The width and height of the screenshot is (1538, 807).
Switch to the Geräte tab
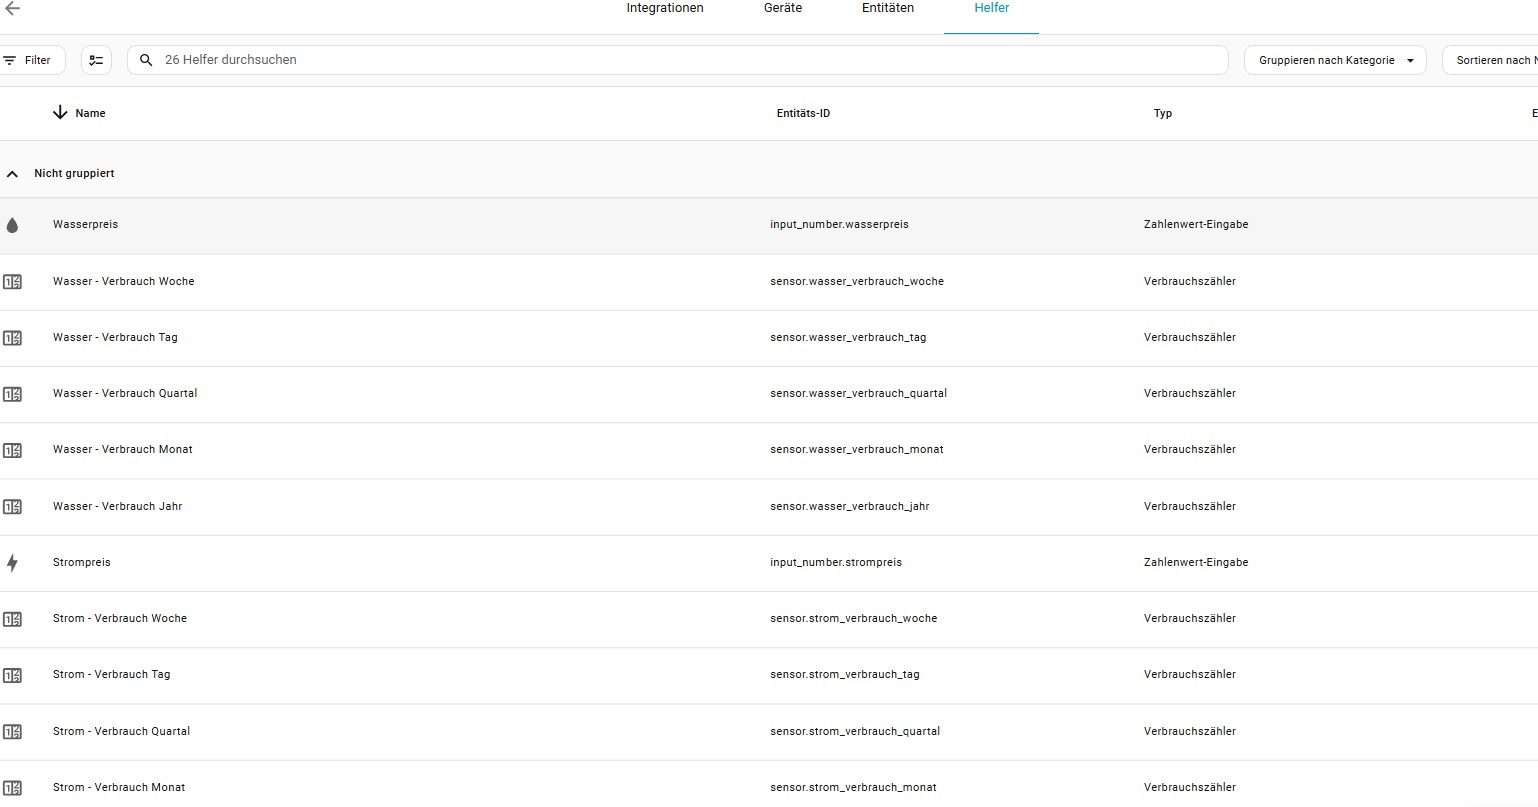point(783,8)
